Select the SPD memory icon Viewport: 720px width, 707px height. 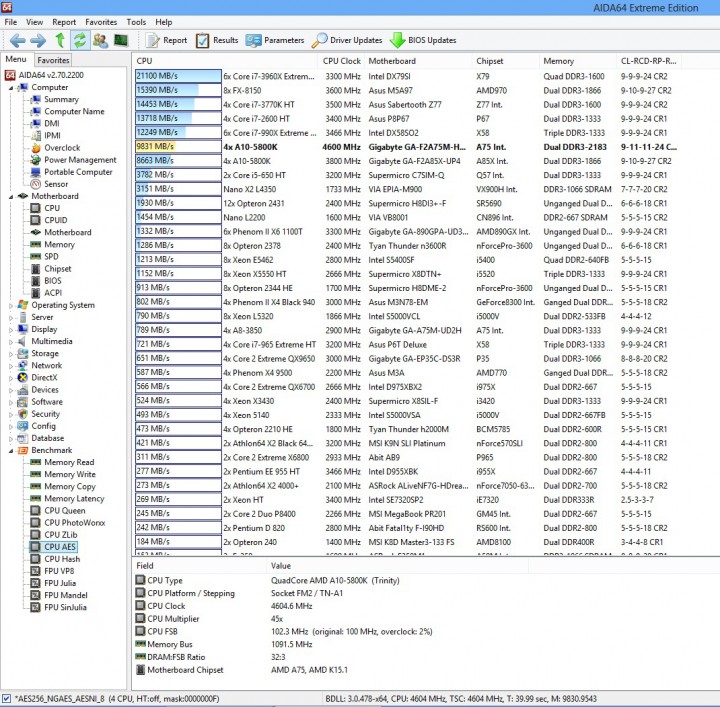click(x=36, y=257)
